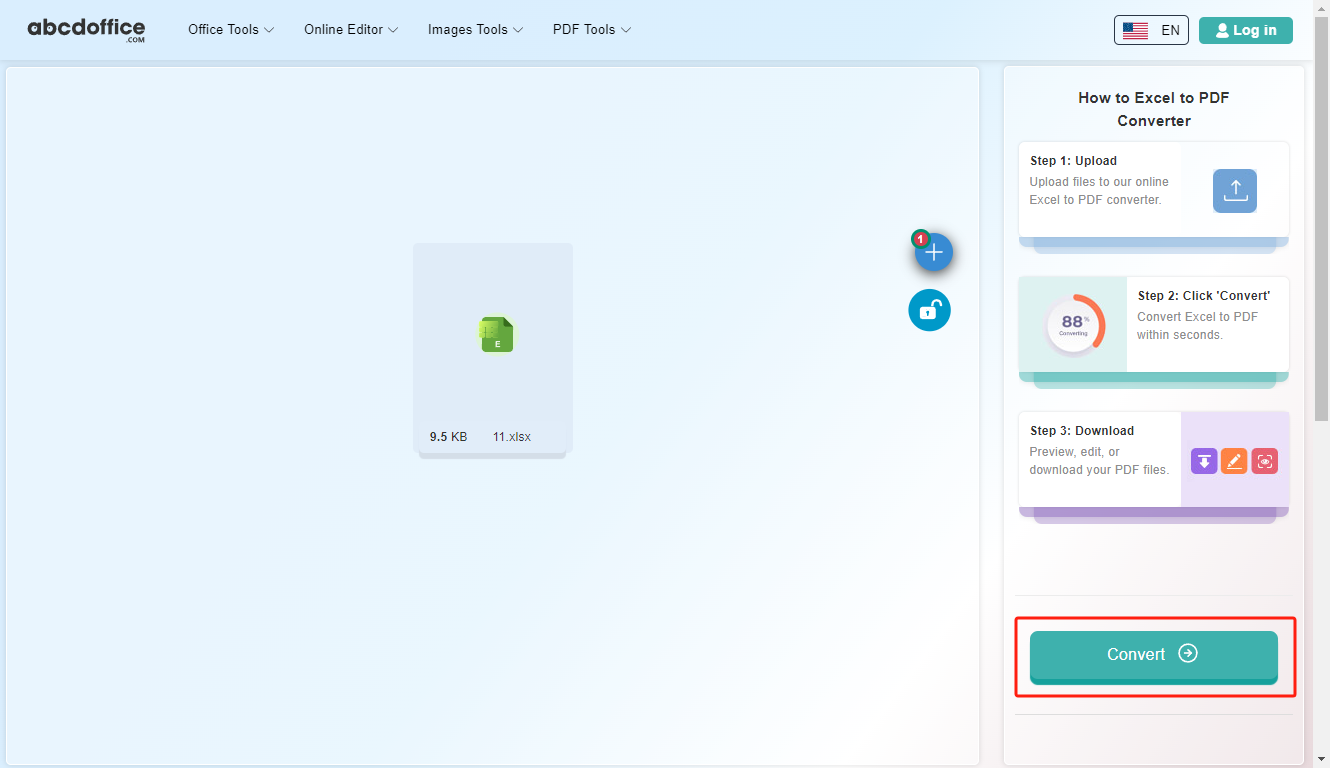
Task: Open the Office Tools dropdown menu
Action: click(x=230, y=30)
